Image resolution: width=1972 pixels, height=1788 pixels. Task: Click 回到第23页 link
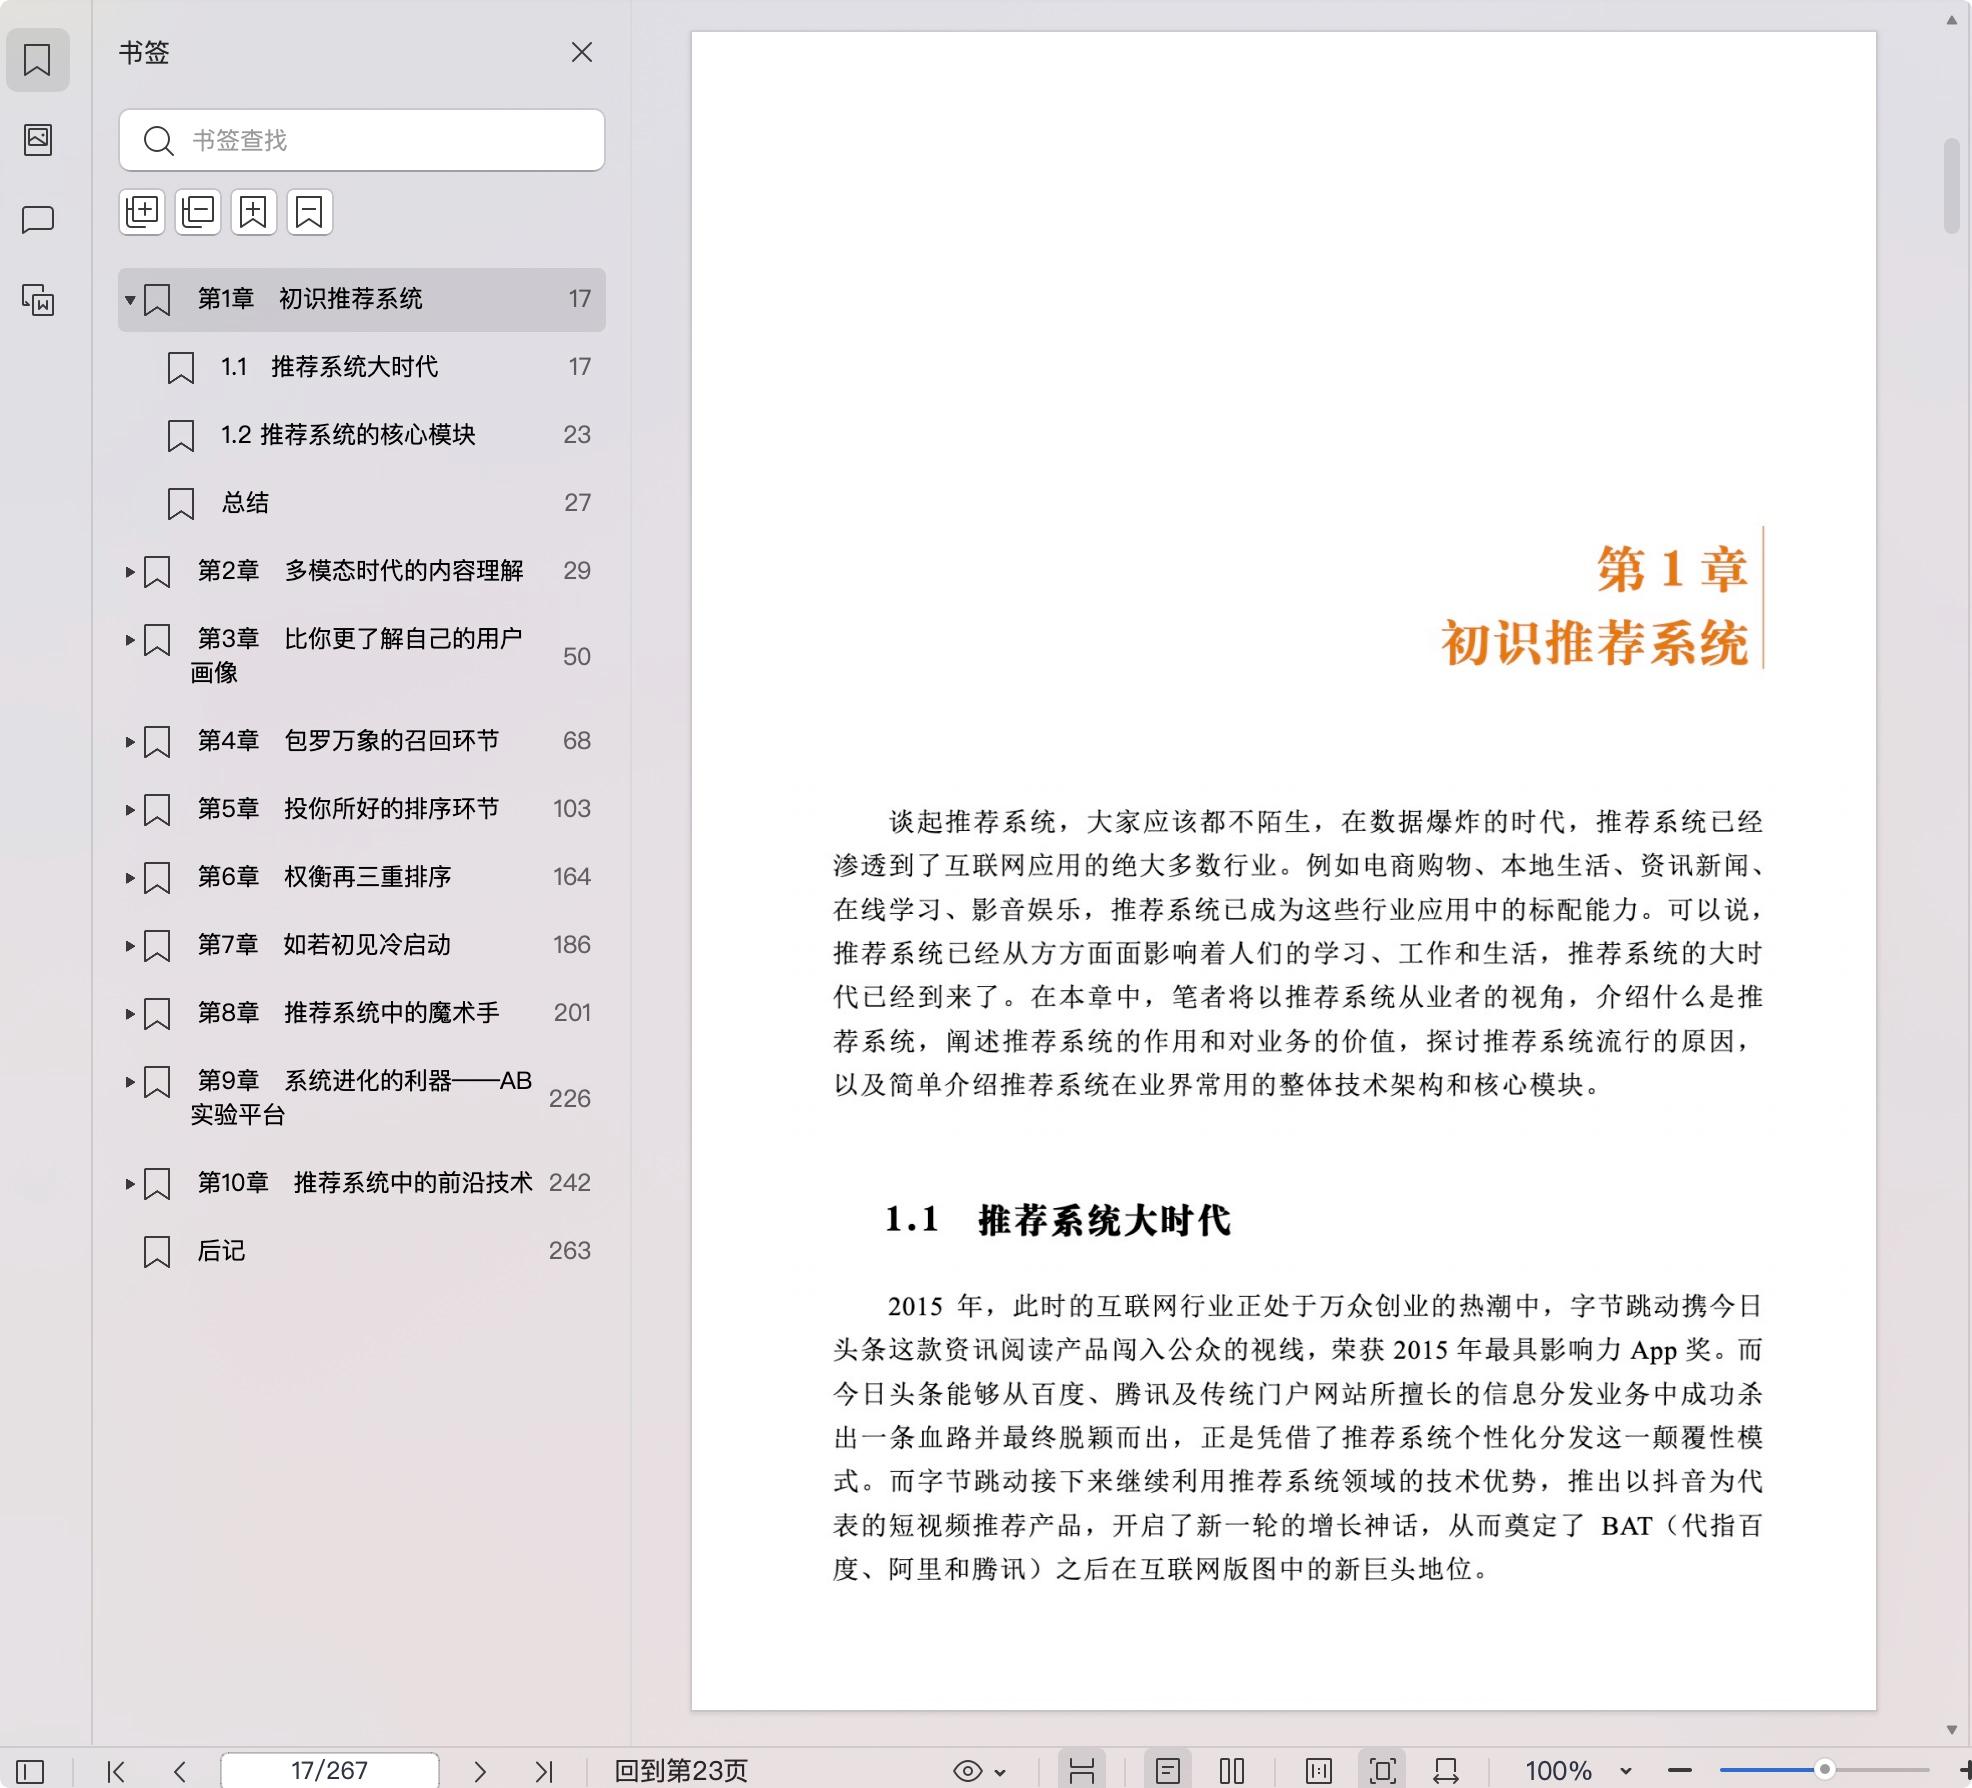[x=681, y=1771]
